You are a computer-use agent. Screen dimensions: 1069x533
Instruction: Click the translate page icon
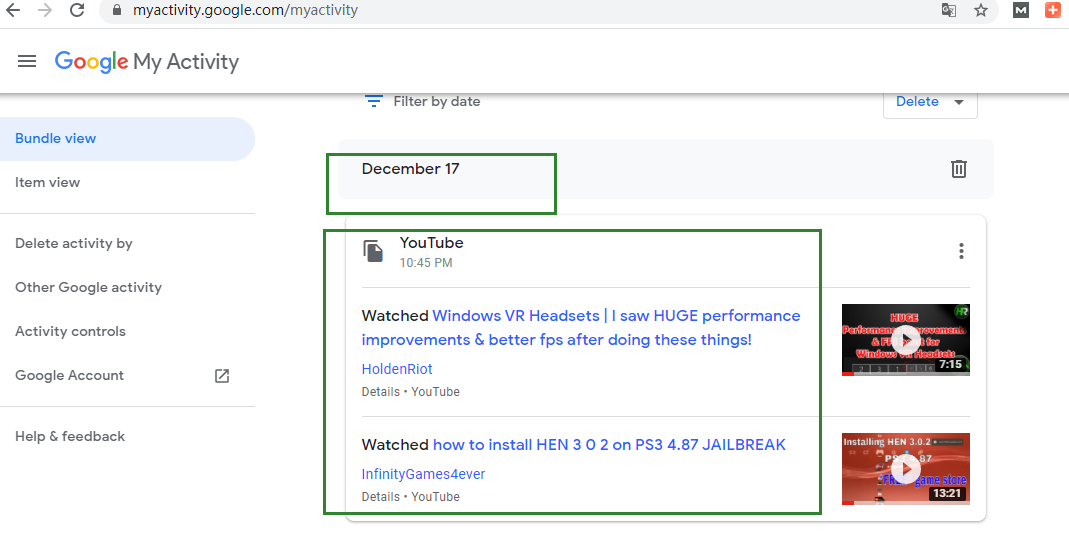point(948,11)
